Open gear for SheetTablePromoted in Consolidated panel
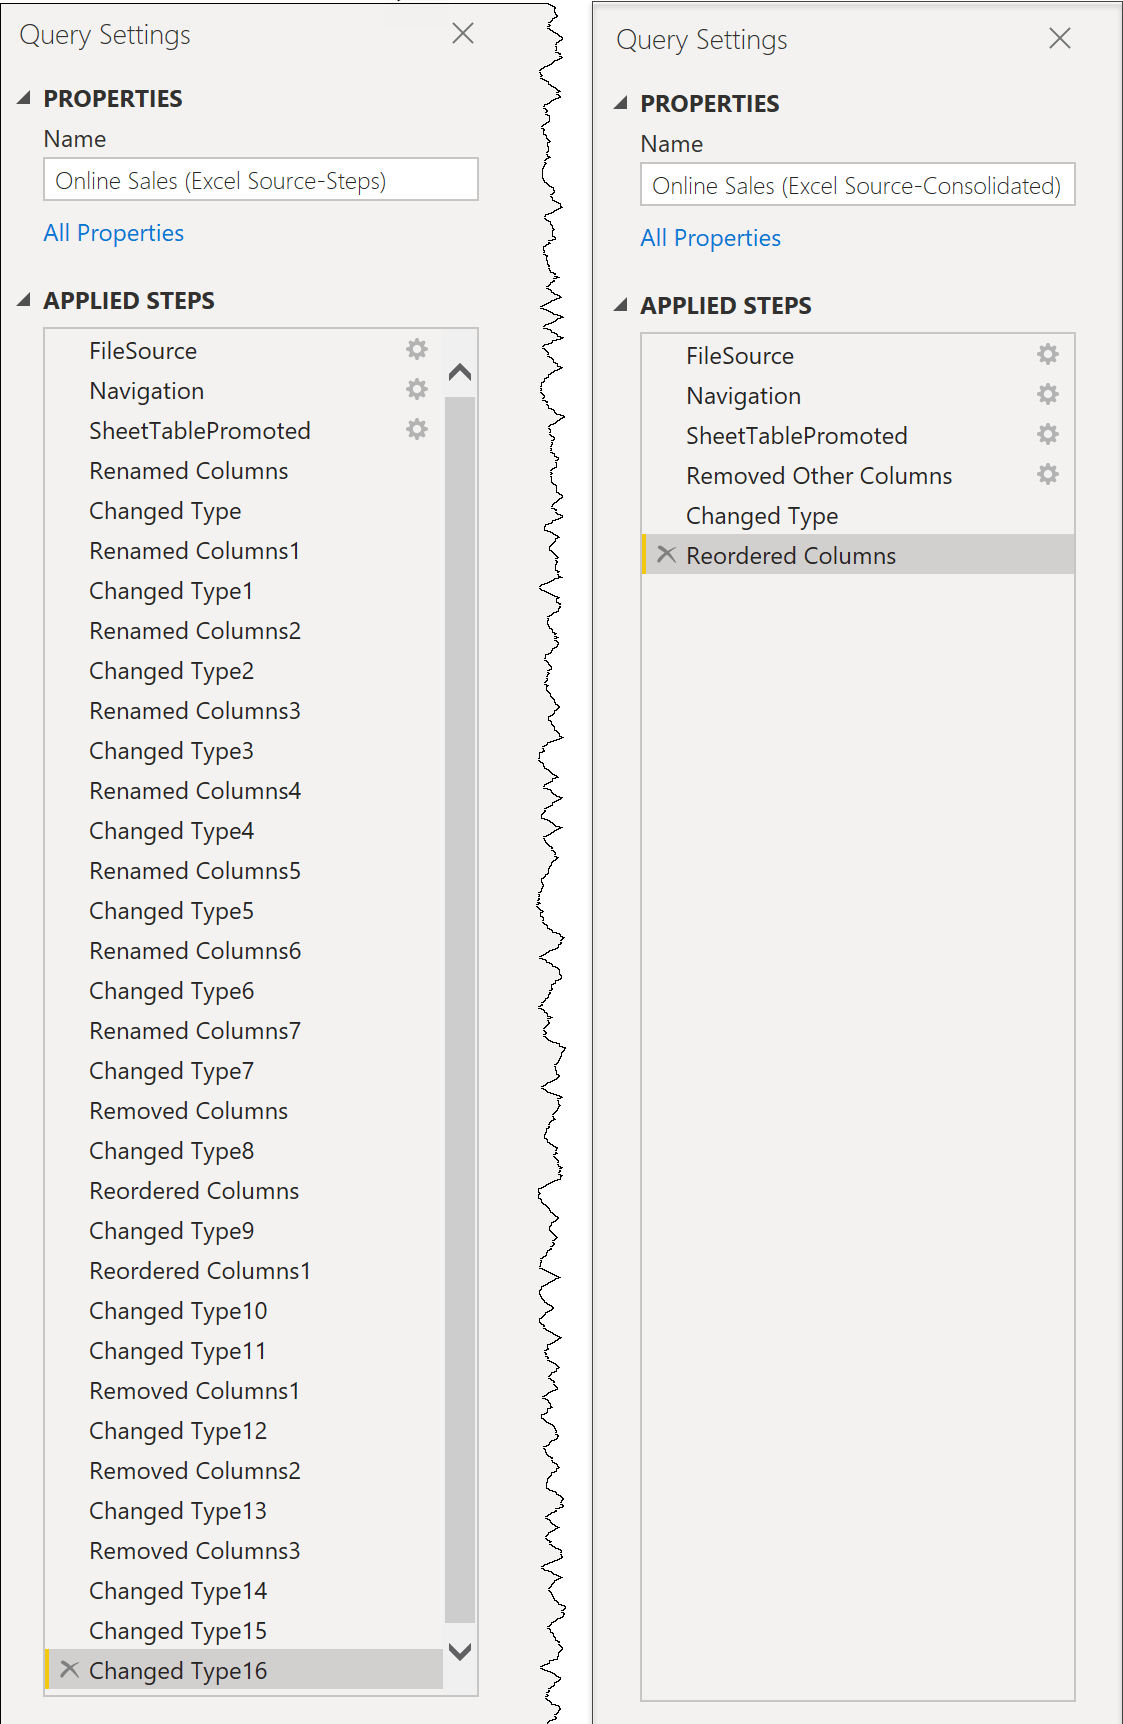Image resolution: width=1123 pixels, height=1724 pixels. click(x=1048, y=434)
